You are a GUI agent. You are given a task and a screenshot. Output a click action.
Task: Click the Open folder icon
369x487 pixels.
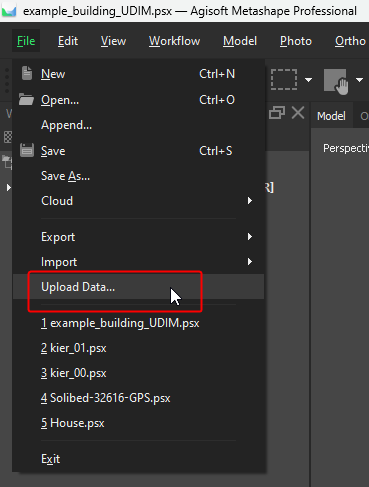pos(26,99)
